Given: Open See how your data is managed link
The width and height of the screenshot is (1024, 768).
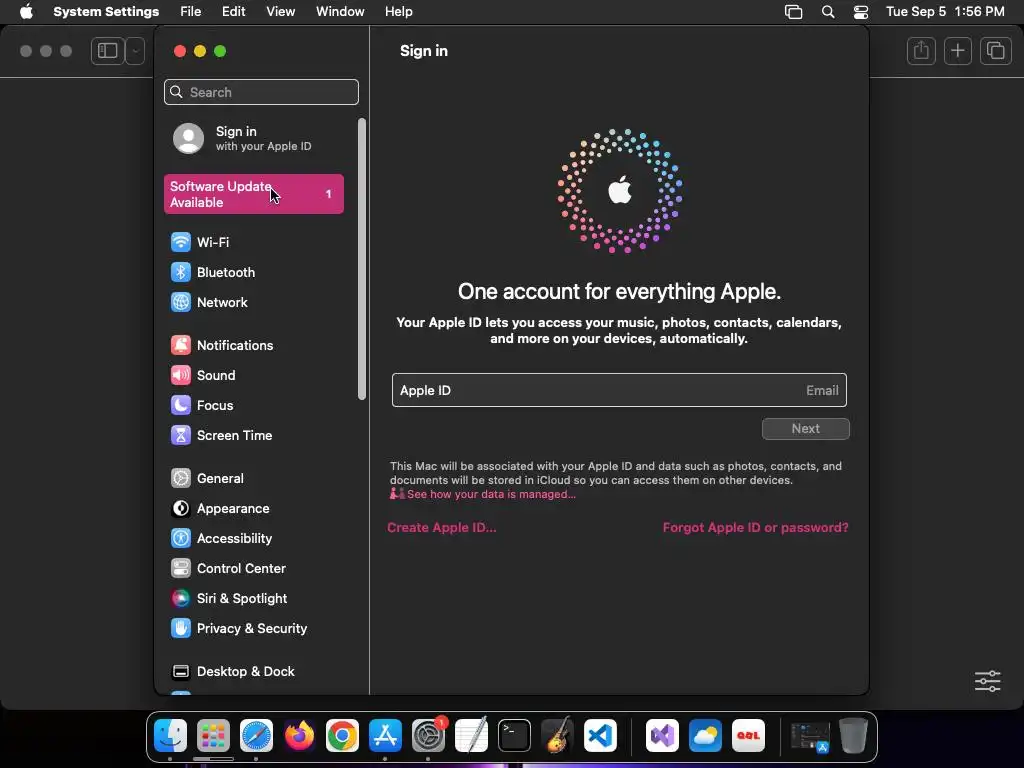Looking at the screenshot, I should pyautogui.click(x=491, y=494).
